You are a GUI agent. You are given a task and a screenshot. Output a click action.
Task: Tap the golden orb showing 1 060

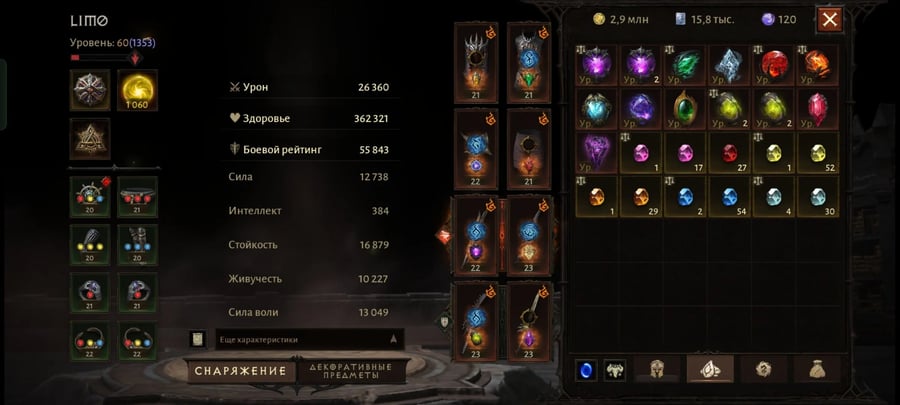[x=137, y=90]
